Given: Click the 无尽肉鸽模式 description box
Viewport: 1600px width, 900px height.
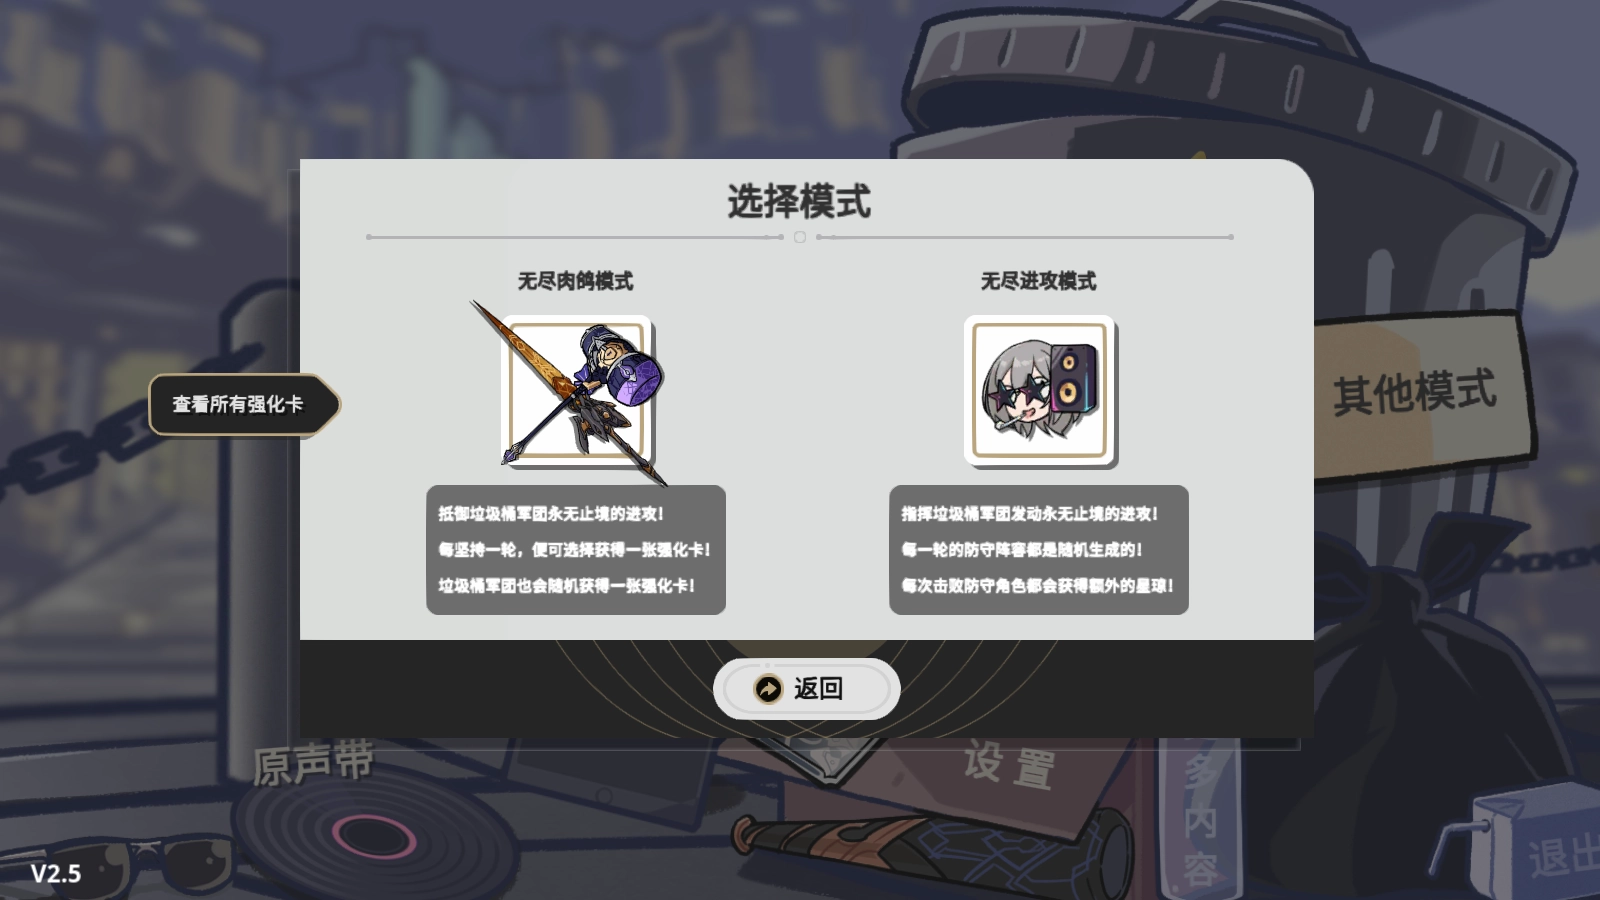Looking at the screenshot, I should coord(576,550).
